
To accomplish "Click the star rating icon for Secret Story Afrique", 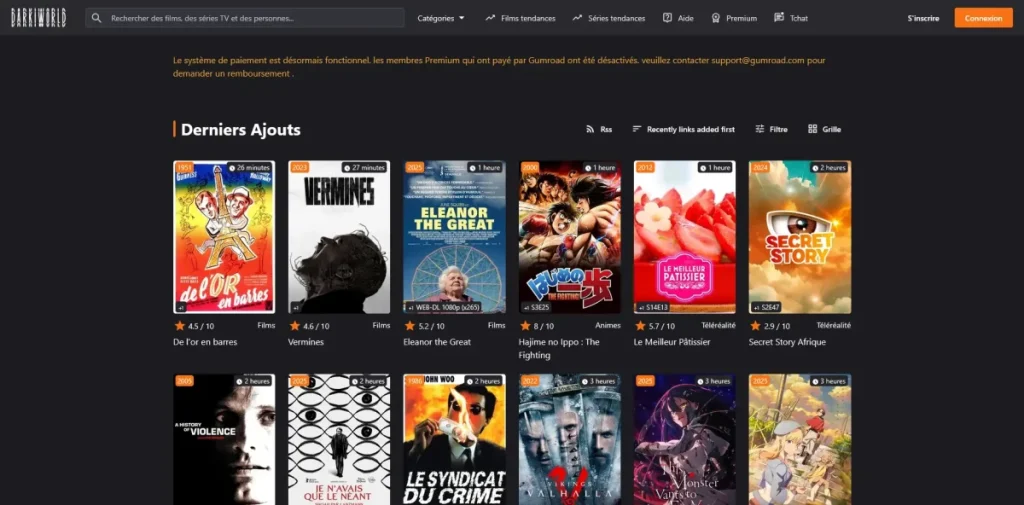I will click(x=755, y=325).
